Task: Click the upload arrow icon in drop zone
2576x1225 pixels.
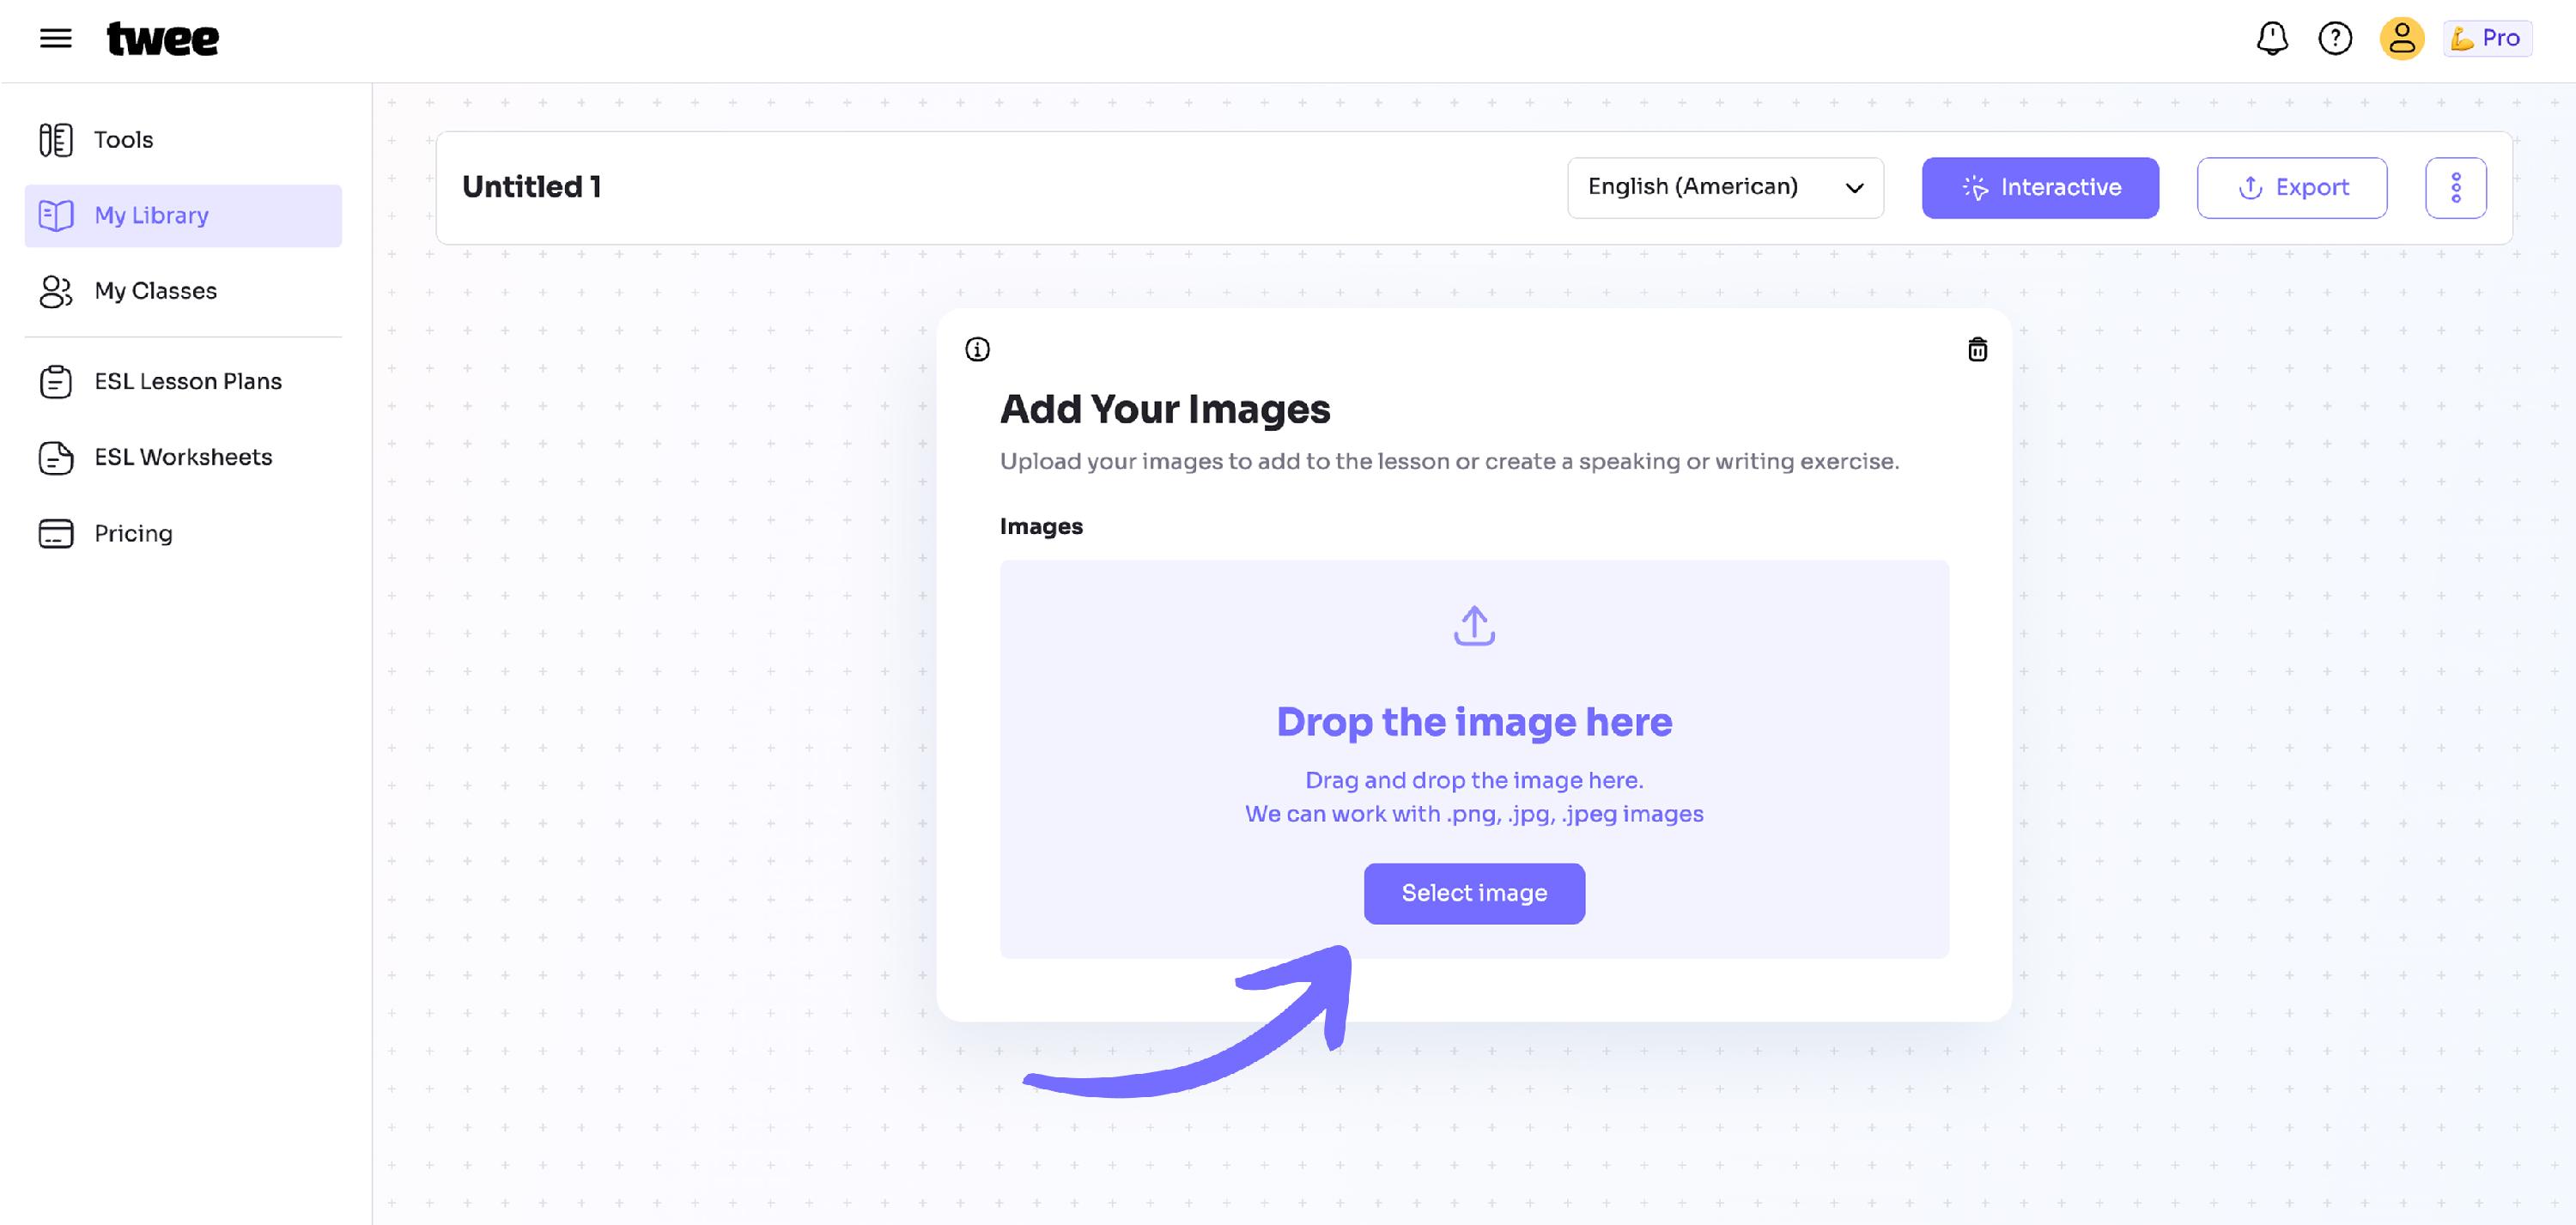Action: point(1474,626)
